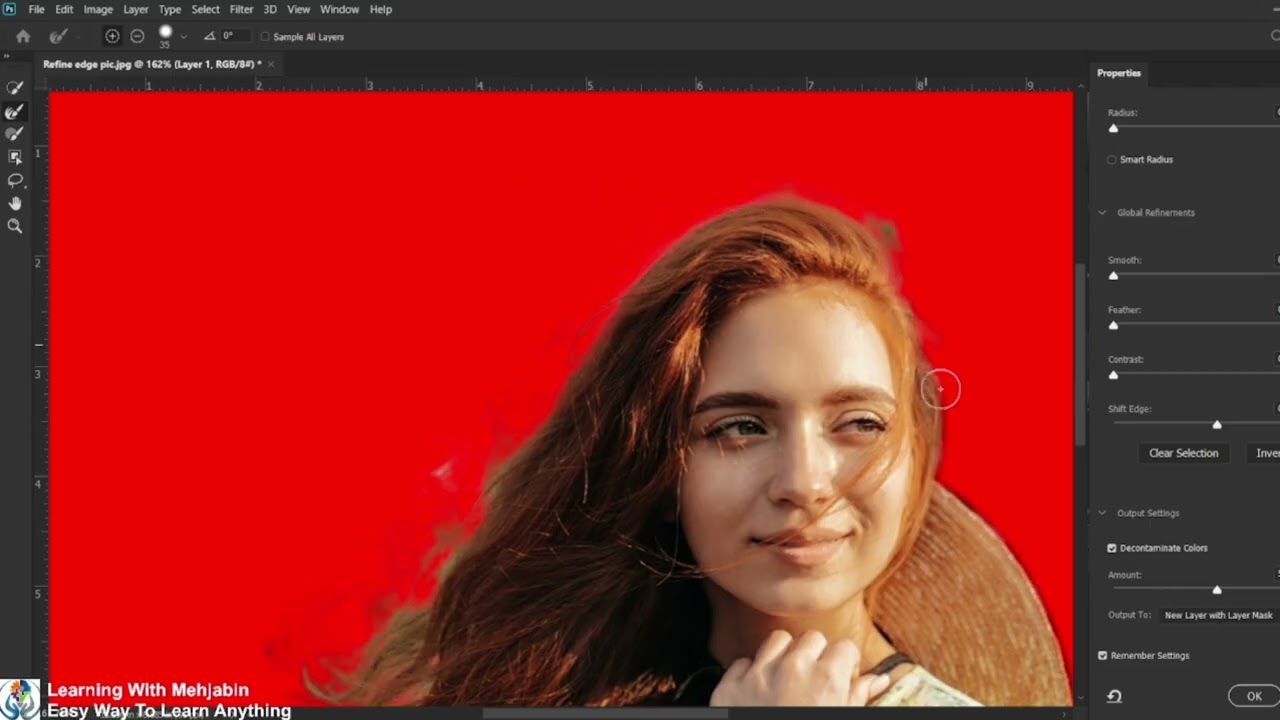This screenshot has width=1280, height=720.
Task: Select the Refine edge pic.jpg document tab
Action: (152, 64)
